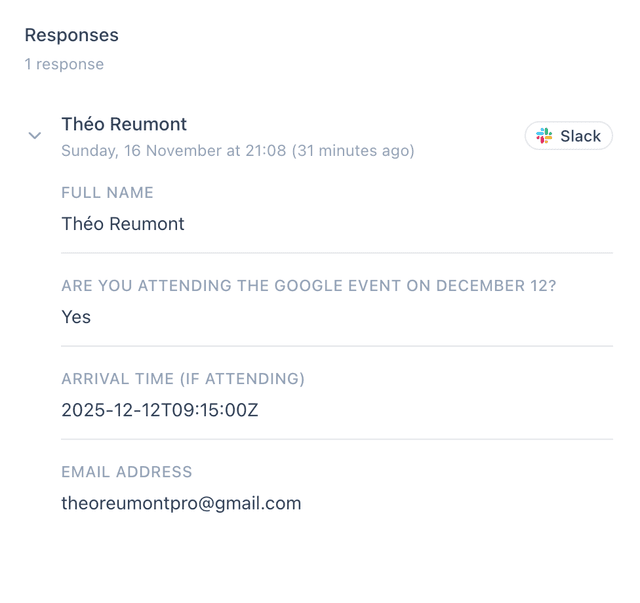Click the divider below the full name answer
Screen dimensions: 640x603
click(337, 253)
